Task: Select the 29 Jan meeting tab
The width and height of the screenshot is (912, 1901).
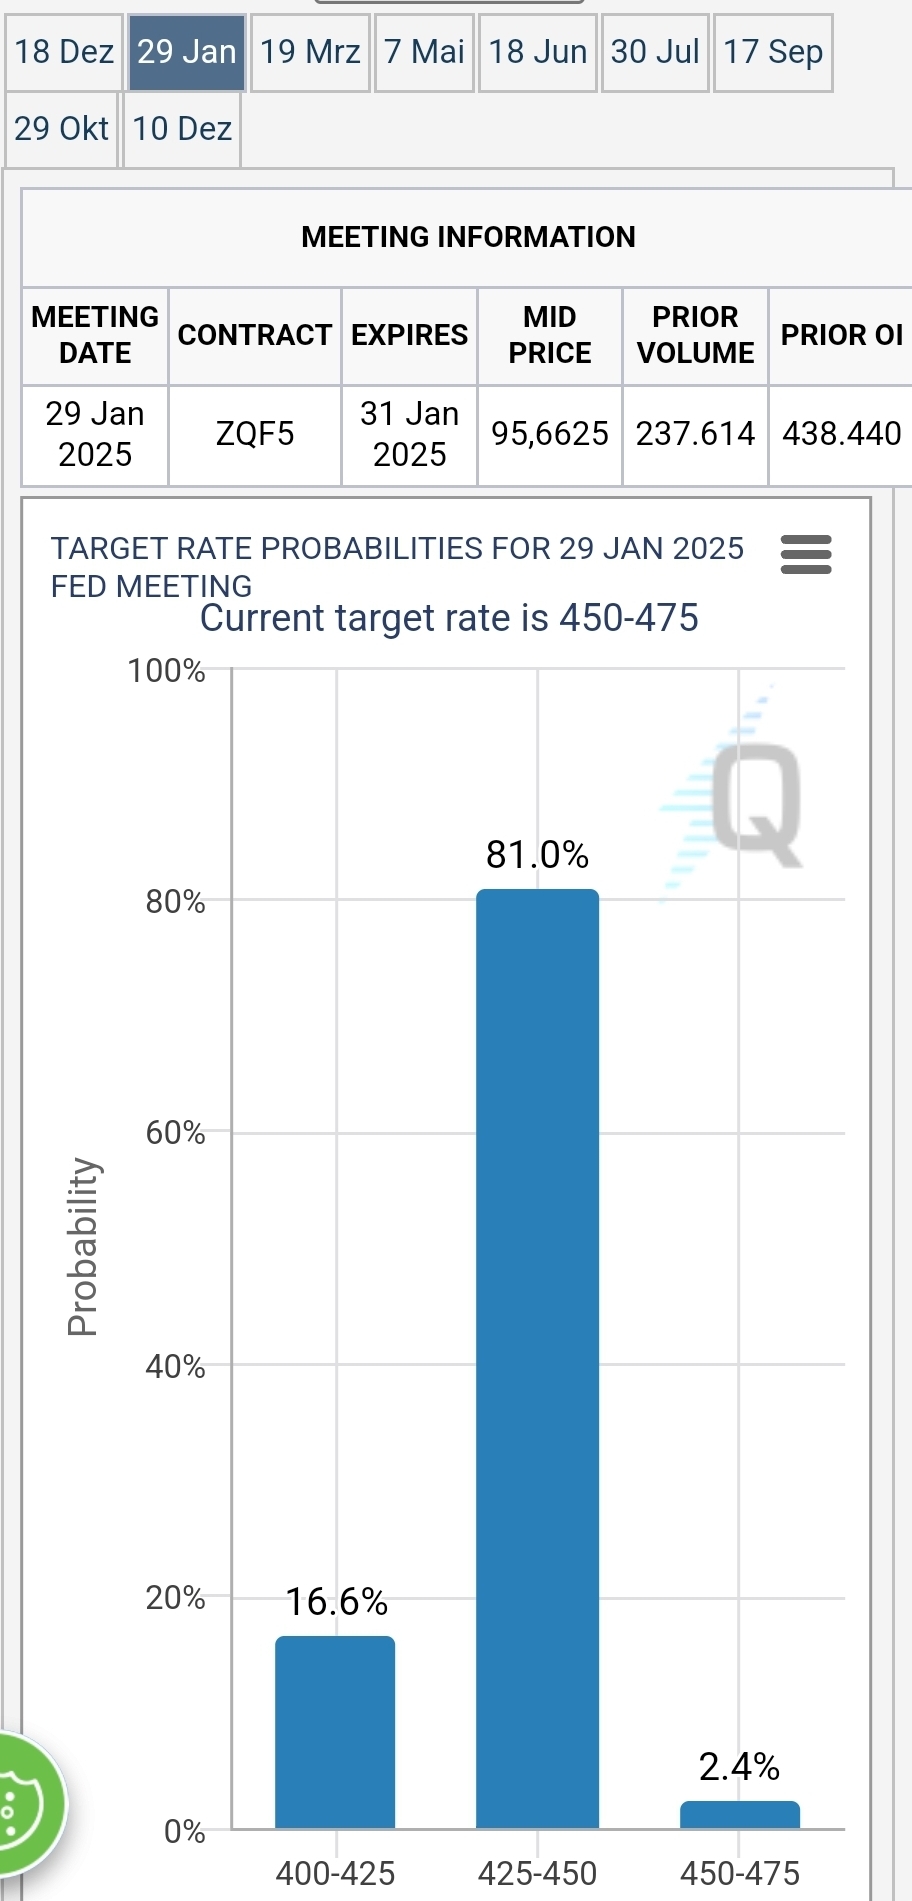Action: tap(187, 52)
